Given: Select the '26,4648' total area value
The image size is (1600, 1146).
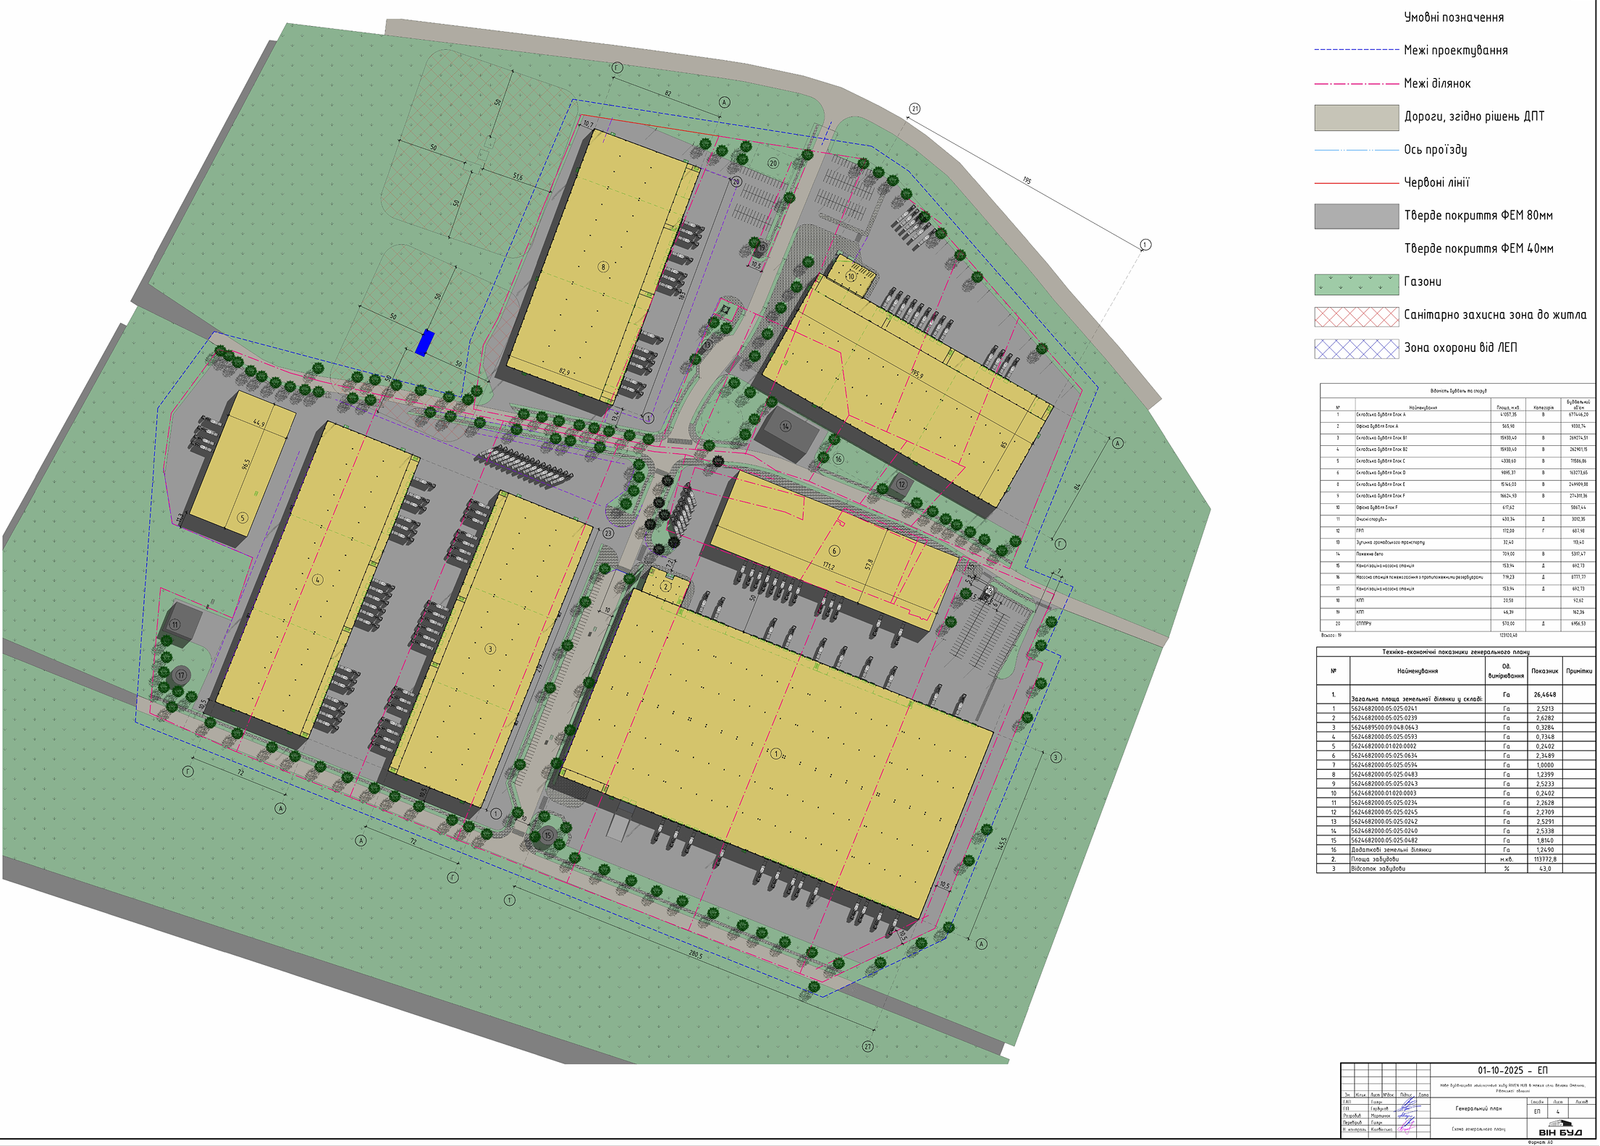Looking at the screenshot, I should click(x=1545, y=695).
